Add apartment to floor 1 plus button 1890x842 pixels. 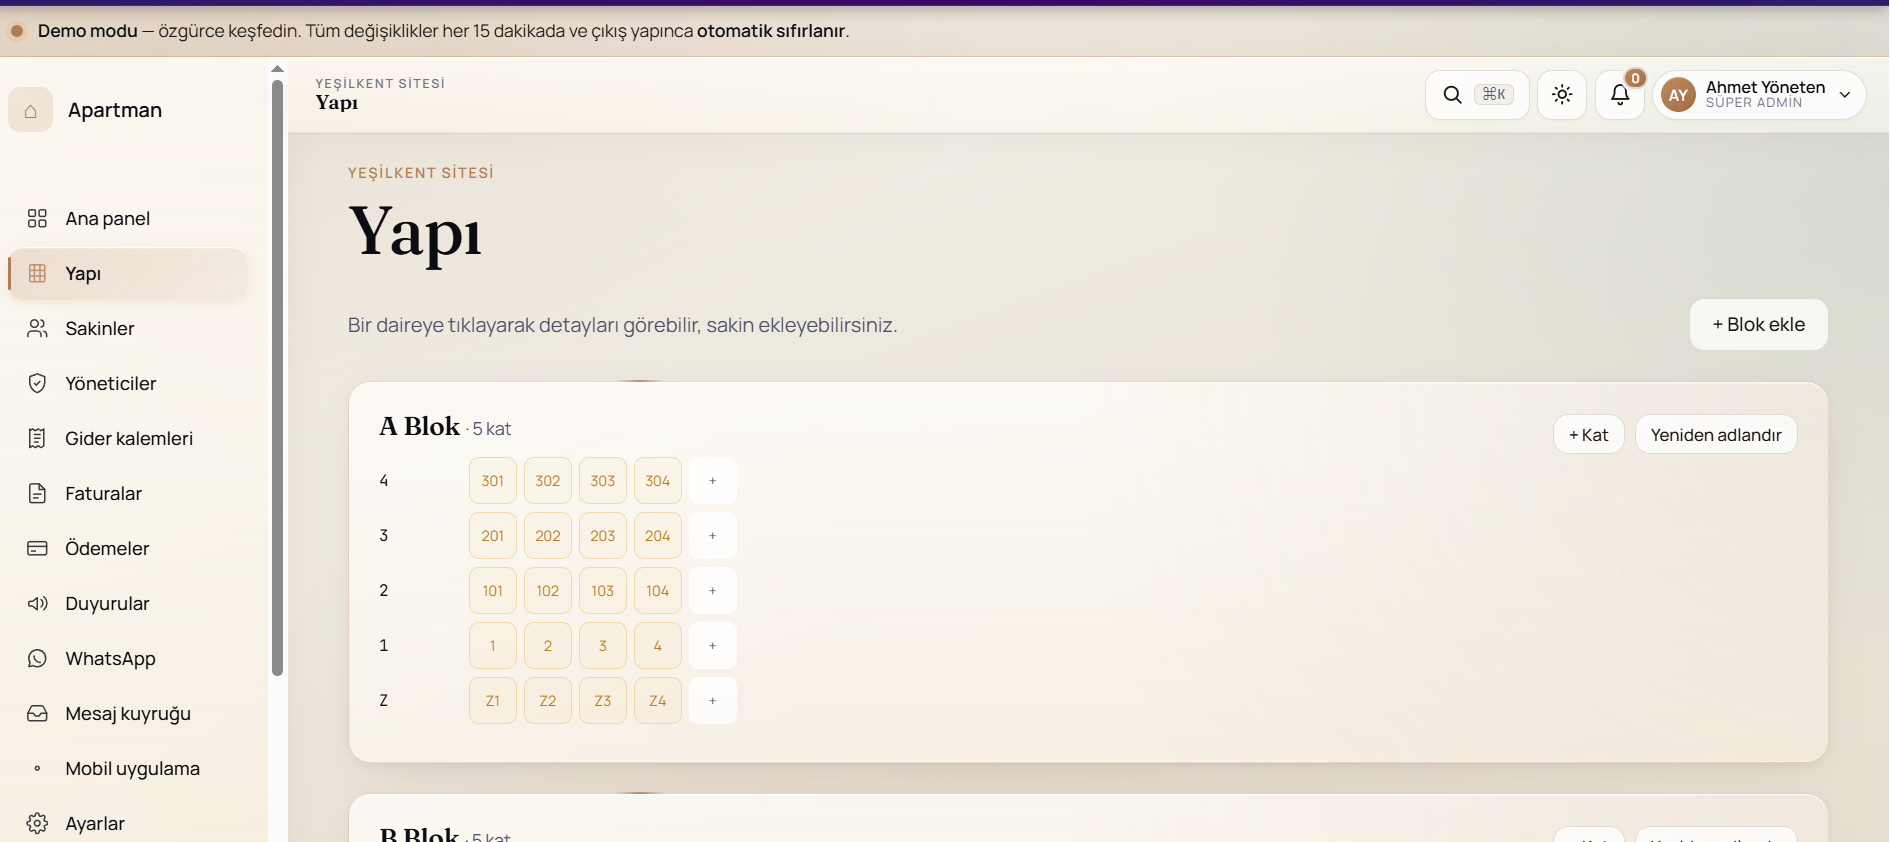click(x=713, y=645)
